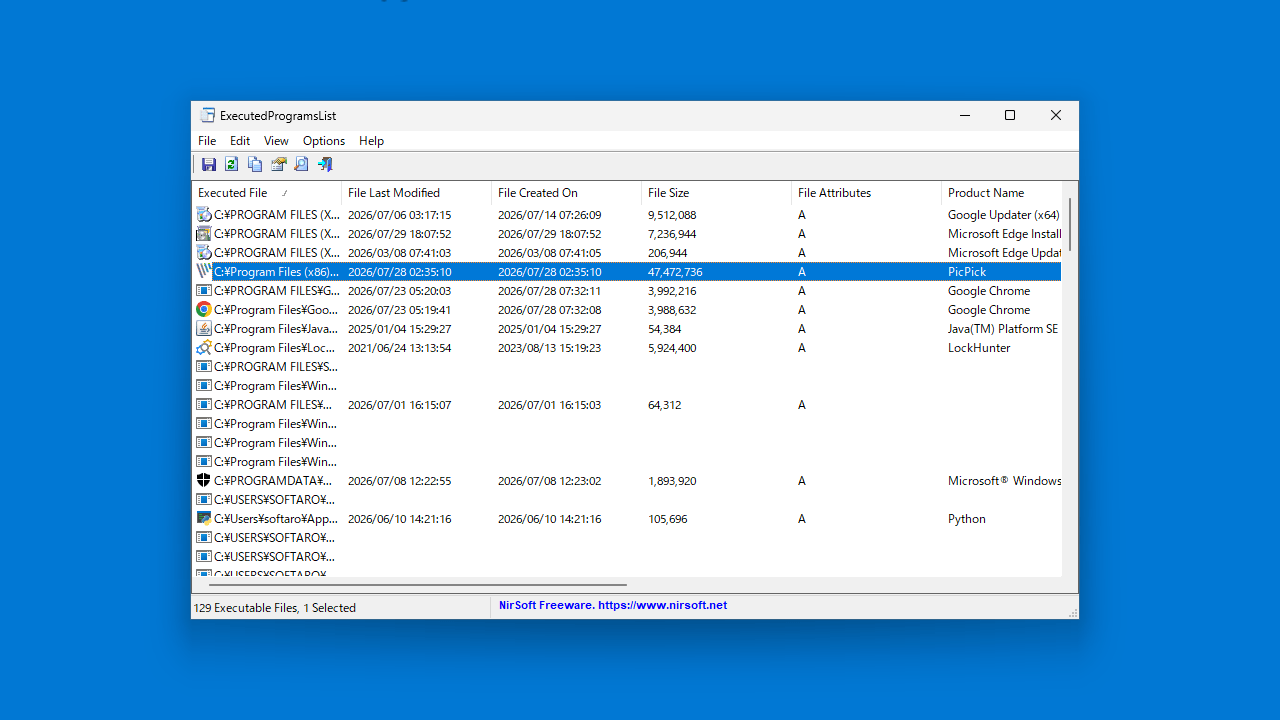Image resolution: width=1280 pixels, height=720 pixels.
Task: Click the shield icon of the C:¥PROGRAMDATA row
Action: click(204, 481)
